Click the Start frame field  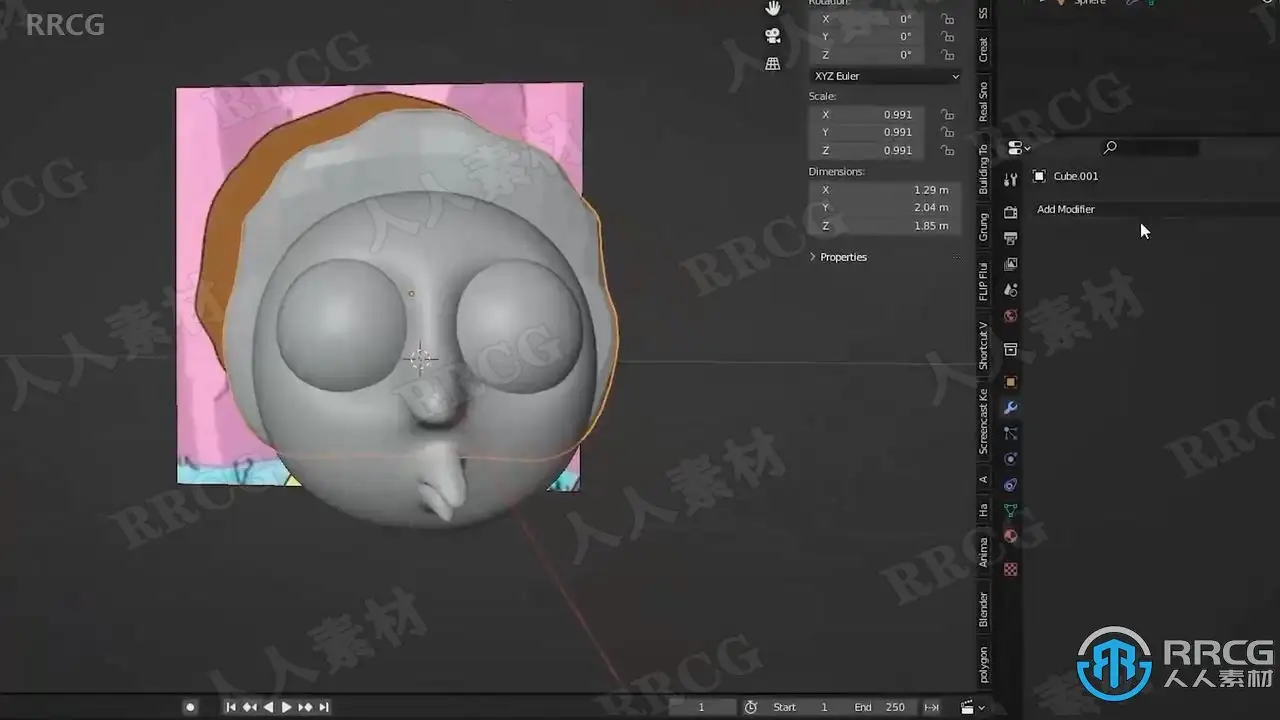(802, 707)
